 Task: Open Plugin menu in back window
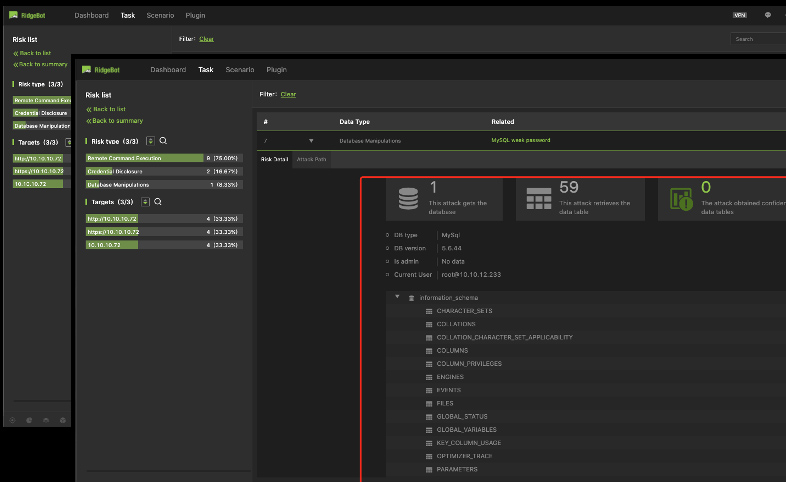pos(195,16)
